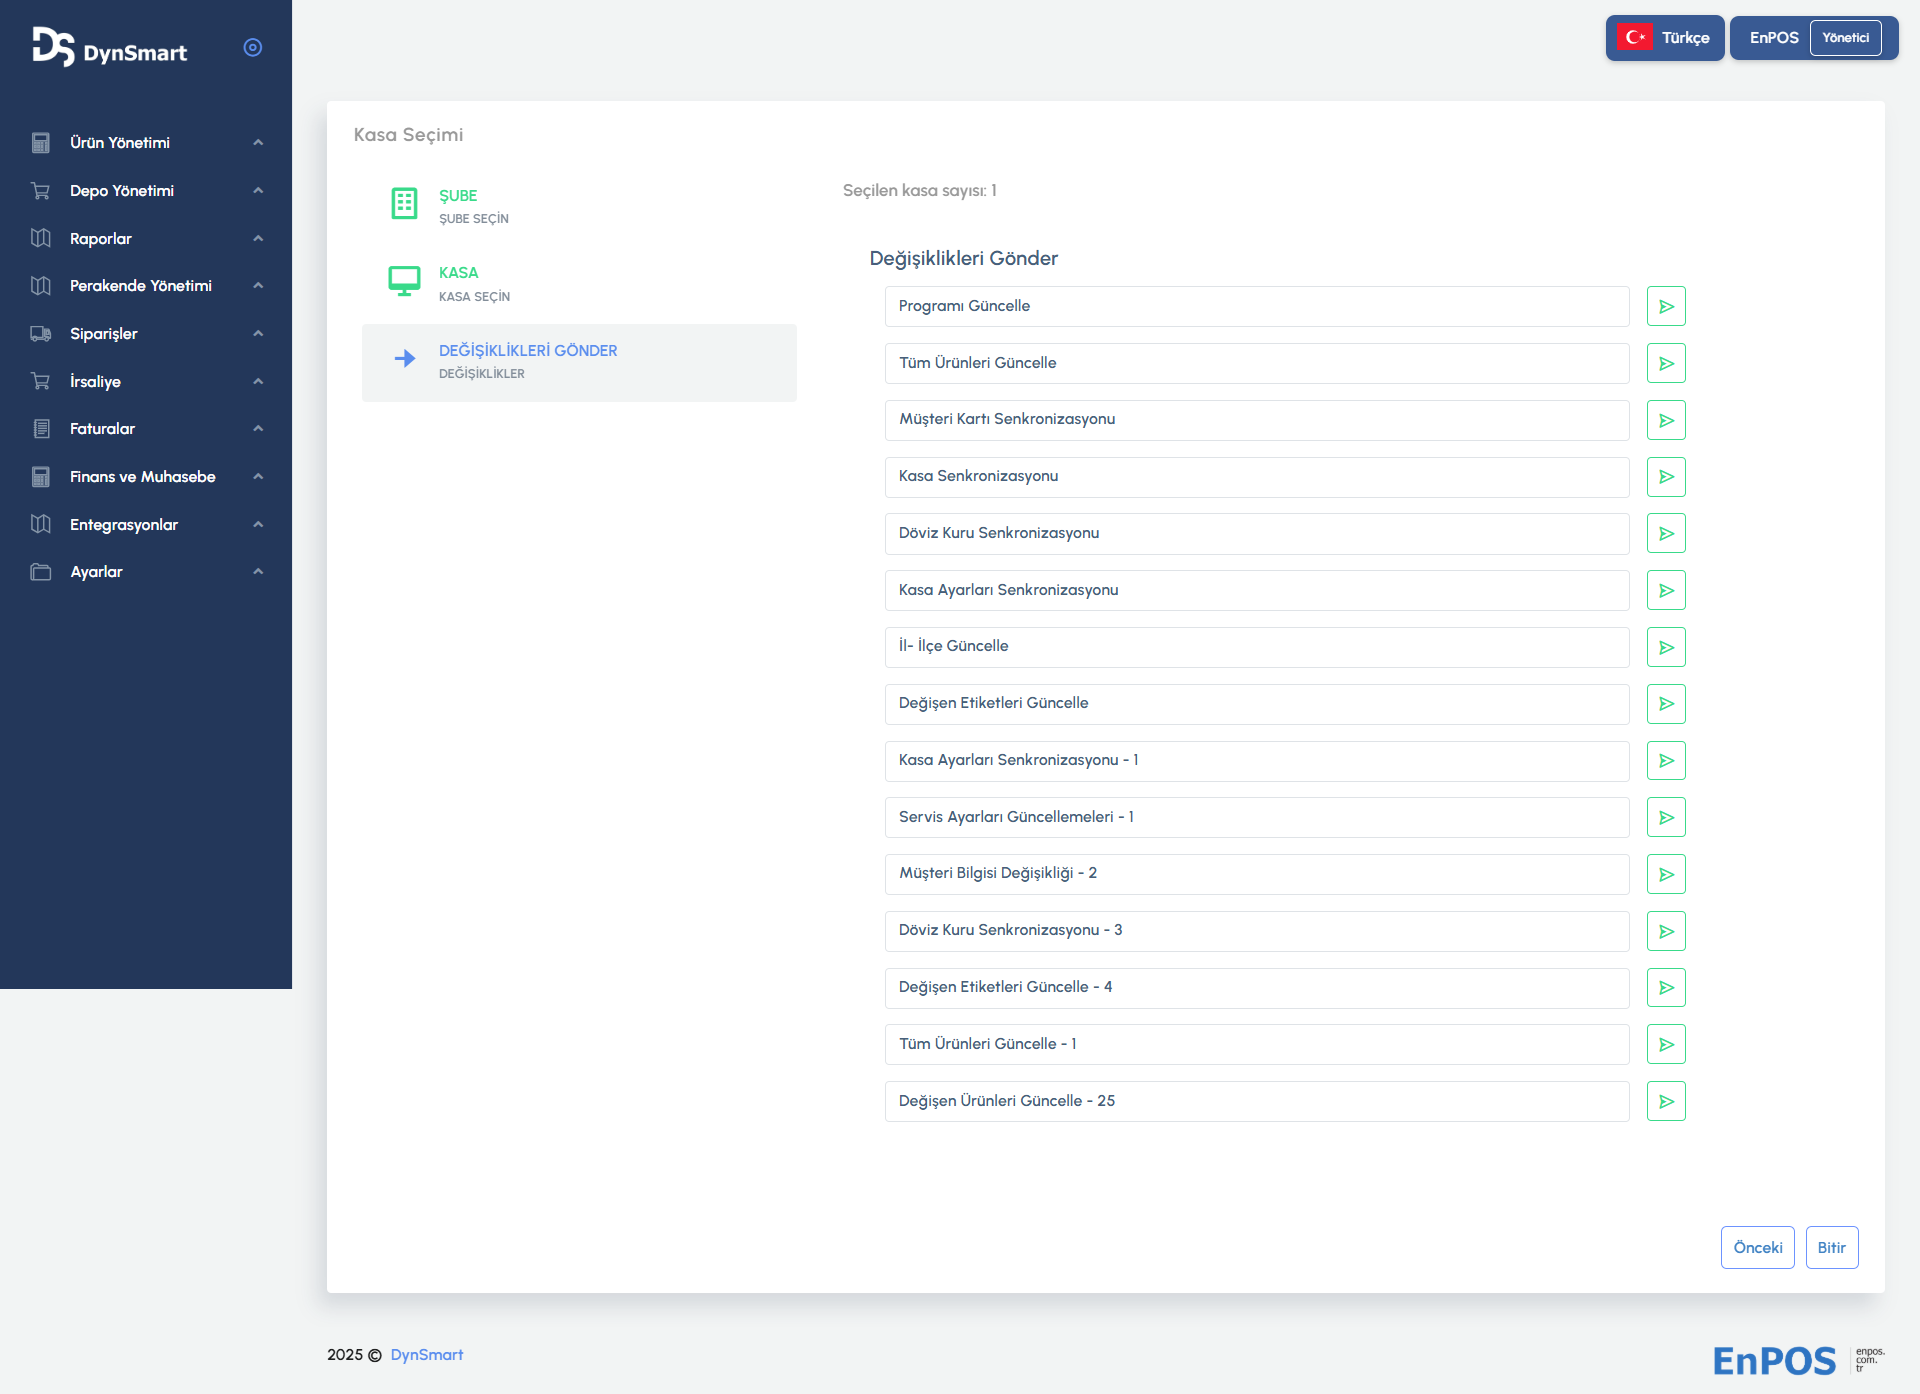Viewport: 1920px width, 1394px height.
Task: Toggle sidebar with the circle icon
Action: click(253, 48)
